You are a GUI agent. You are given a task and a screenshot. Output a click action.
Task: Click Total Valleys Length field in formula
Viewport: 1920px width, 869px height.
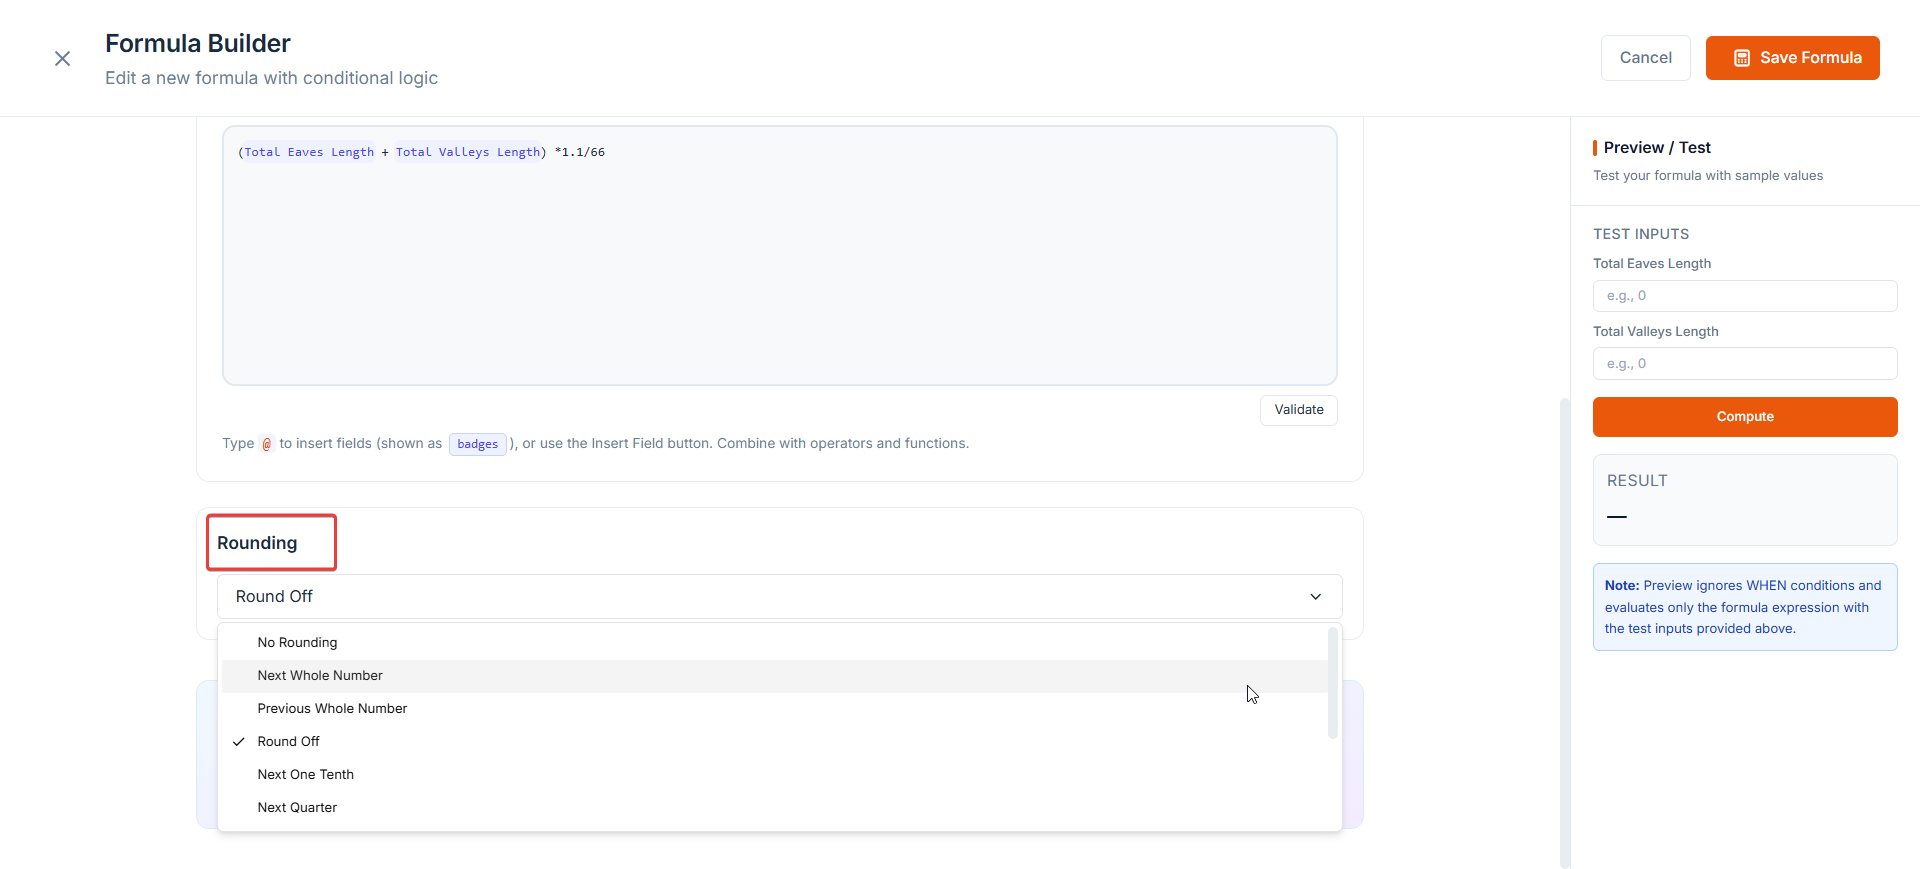468,152
